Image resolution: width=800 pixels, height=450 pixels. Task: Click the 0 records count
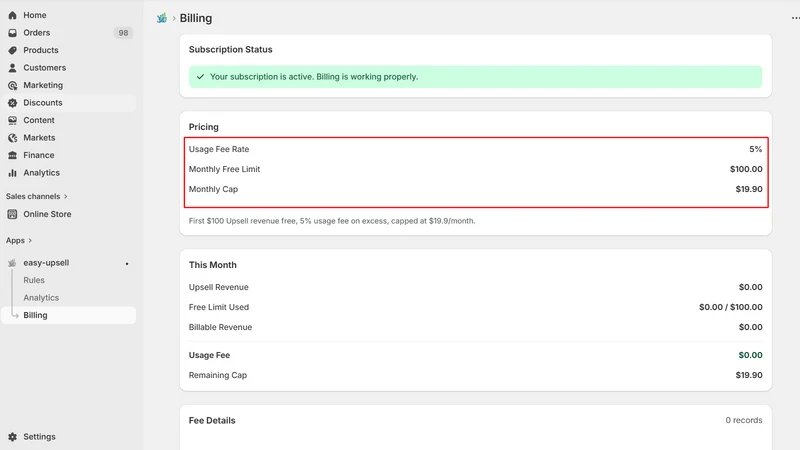744,420
